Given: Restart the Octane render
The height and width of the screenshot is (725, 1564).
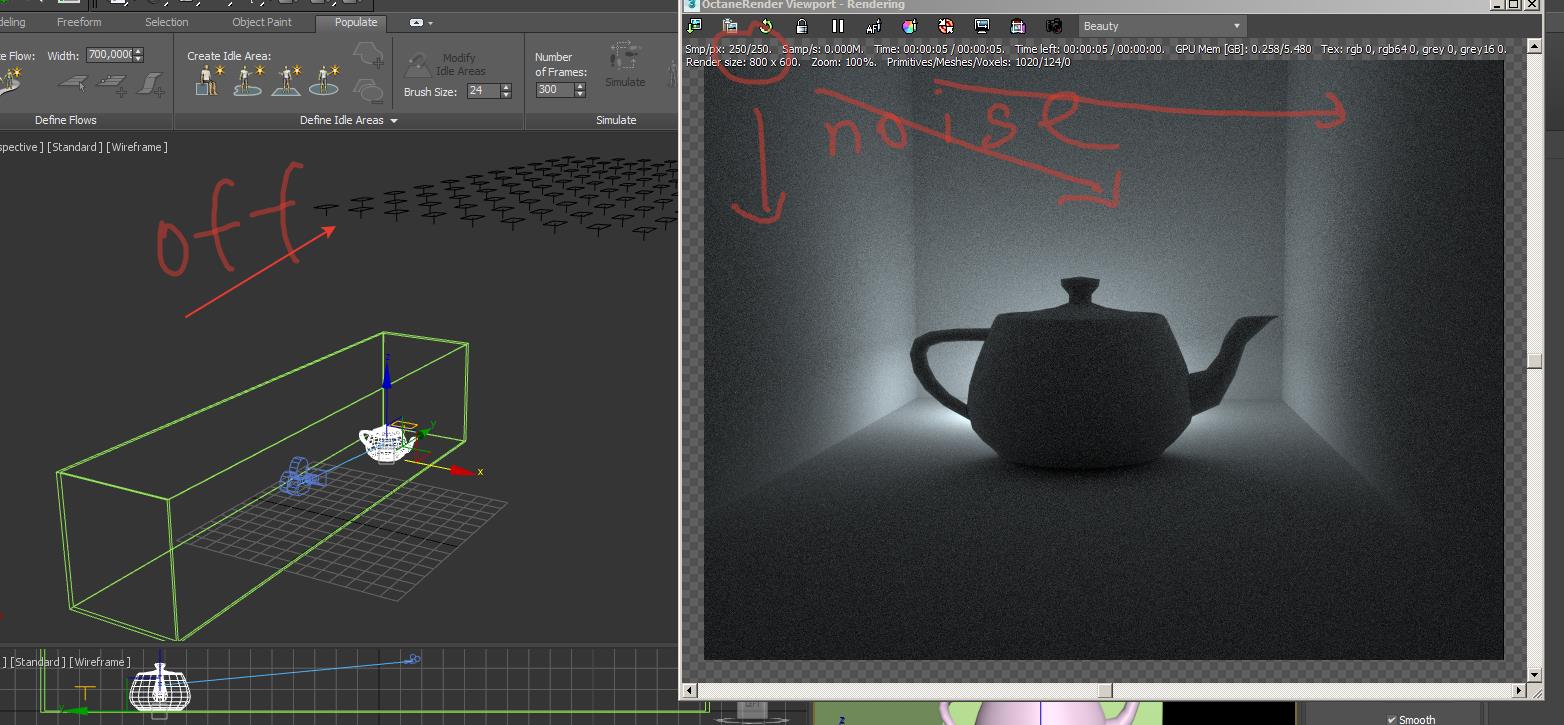Looking at the screenshot, I should coord(766,26).
